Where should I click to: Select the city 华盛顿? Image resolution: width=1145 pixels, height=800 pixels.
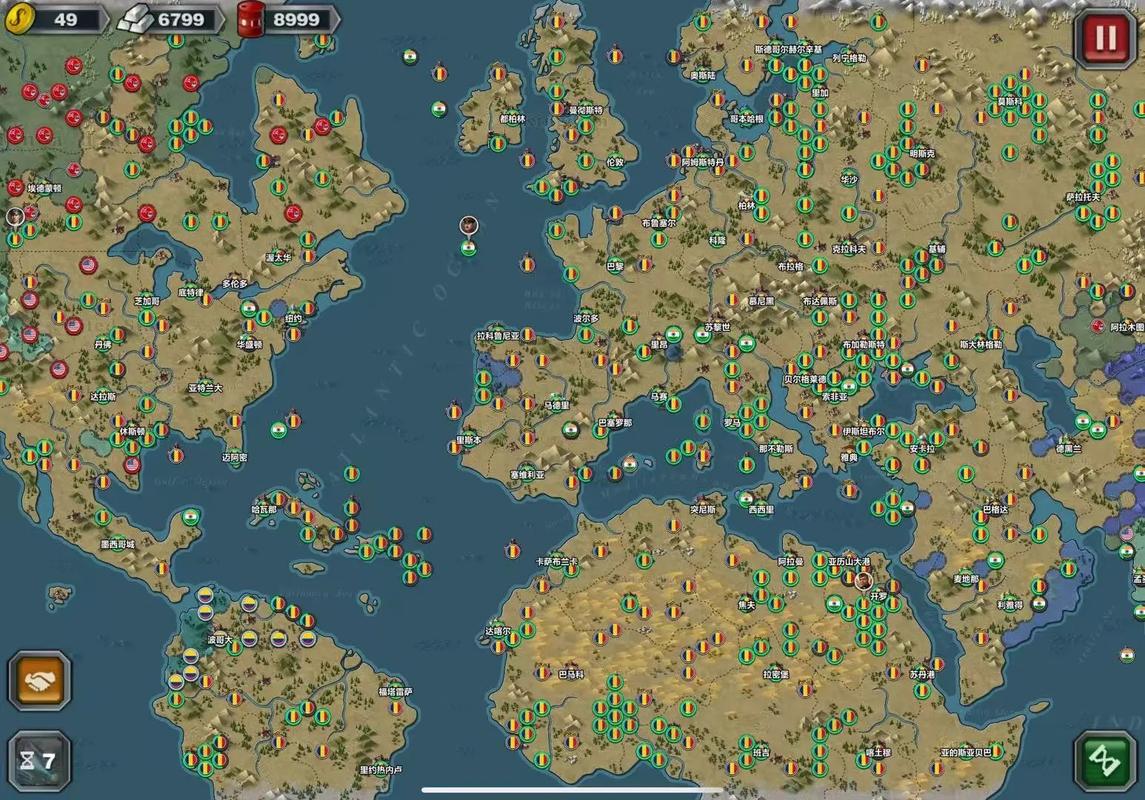(x=250, y=345)
